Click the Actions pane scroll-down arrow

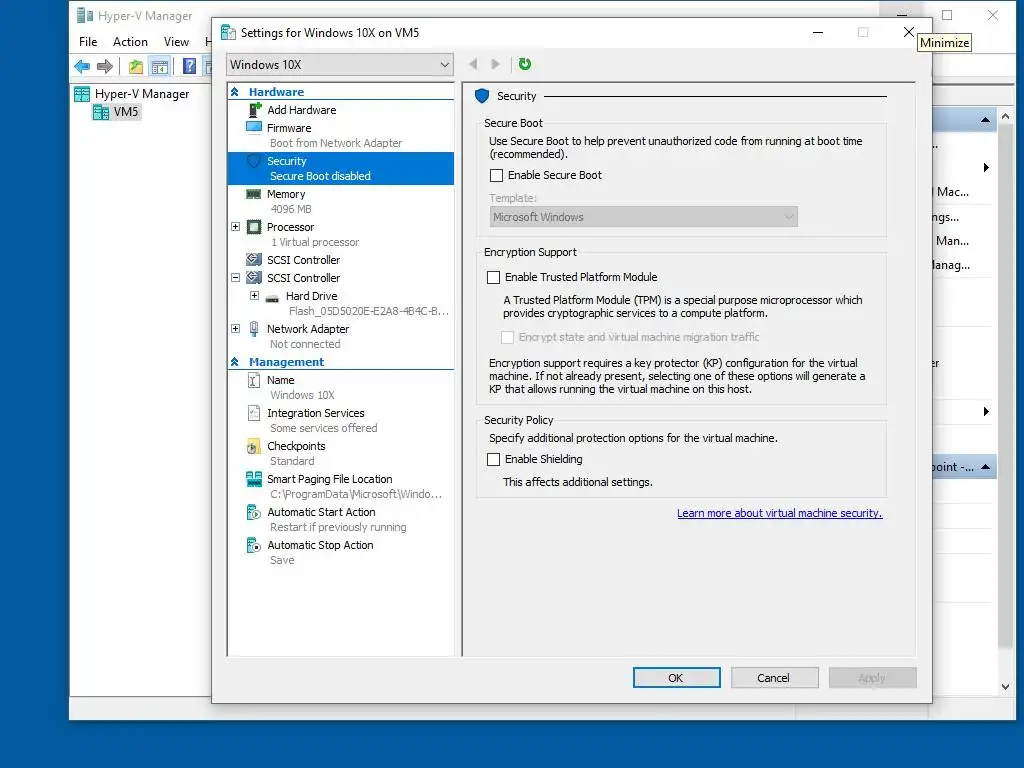1006,687
